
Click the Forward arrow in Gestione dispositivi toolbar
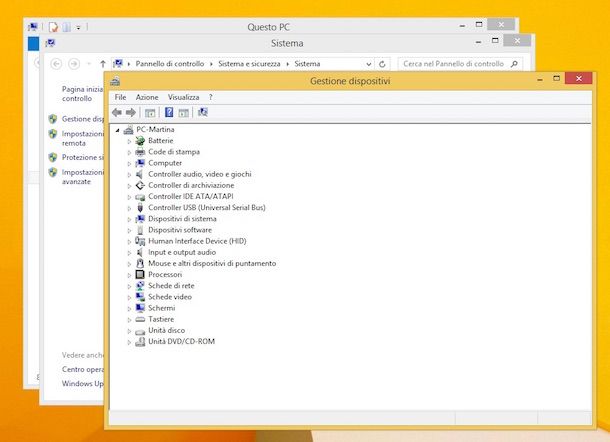(x=131, y=112)
